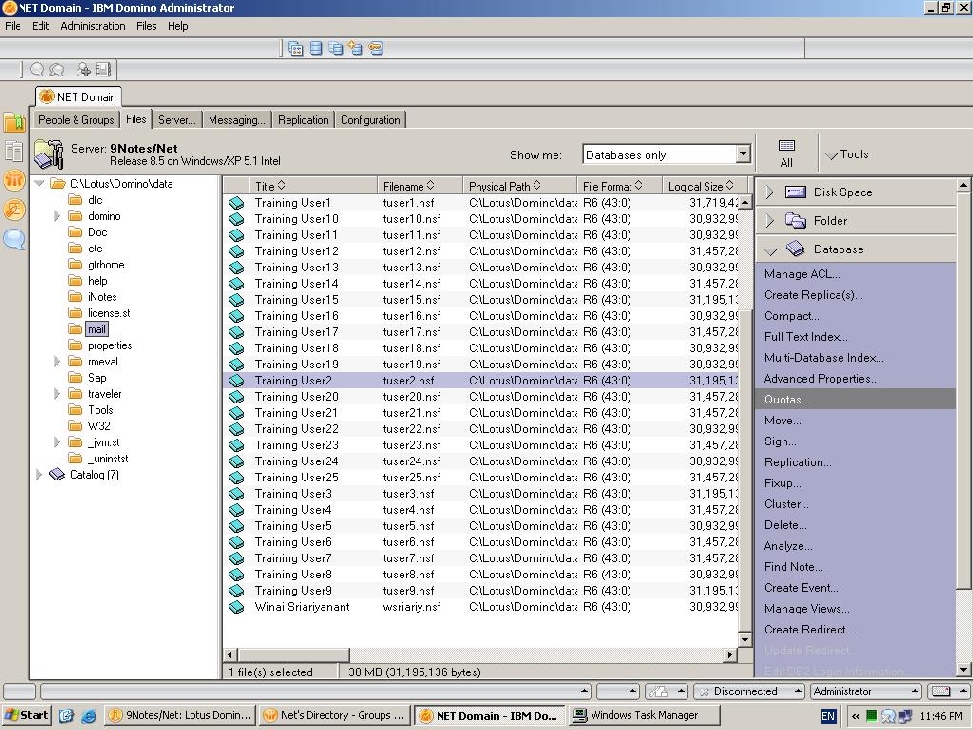Click Full Text Index... tool
Screen dimensions: 973x730
[805, 337]
